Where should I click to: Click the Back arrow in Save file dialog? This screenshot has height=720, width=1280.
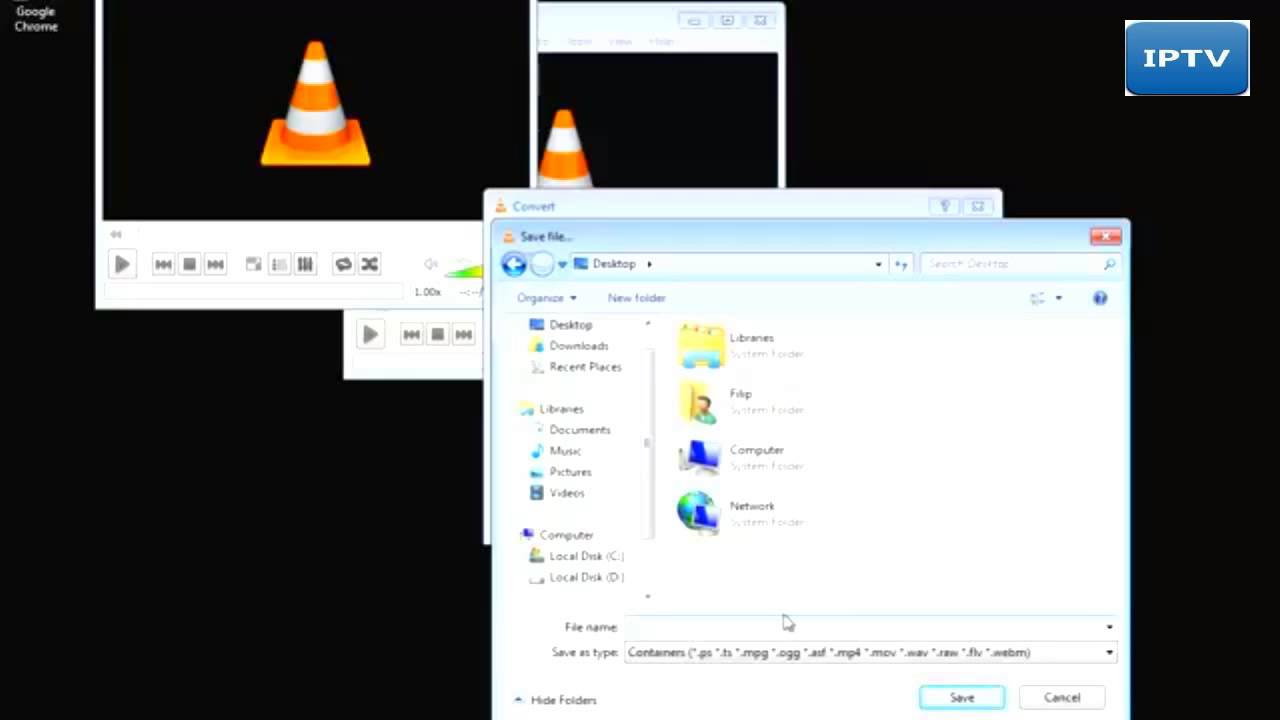point(514,264)
